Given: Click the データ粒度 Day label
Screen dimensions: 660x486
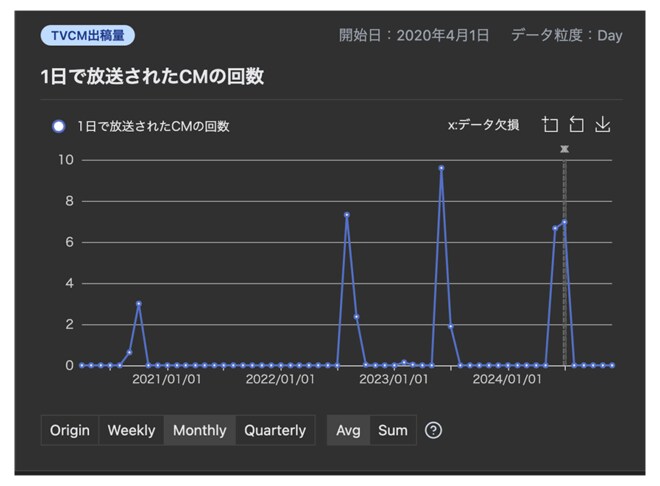Looking at the screenshot, I should coord(566,36).
